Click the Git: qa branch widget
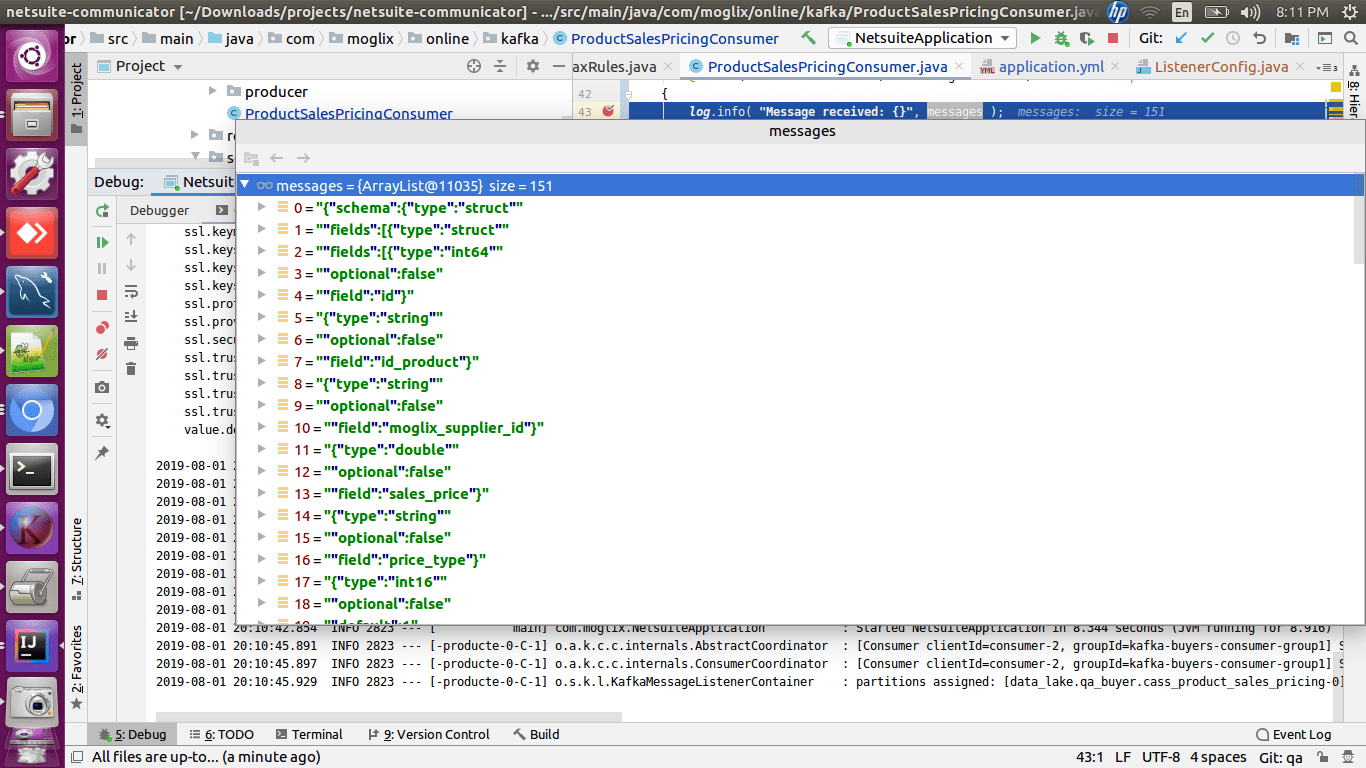Image resolution: width=1366 pixels, height=768 pixels. [1280, 757]
